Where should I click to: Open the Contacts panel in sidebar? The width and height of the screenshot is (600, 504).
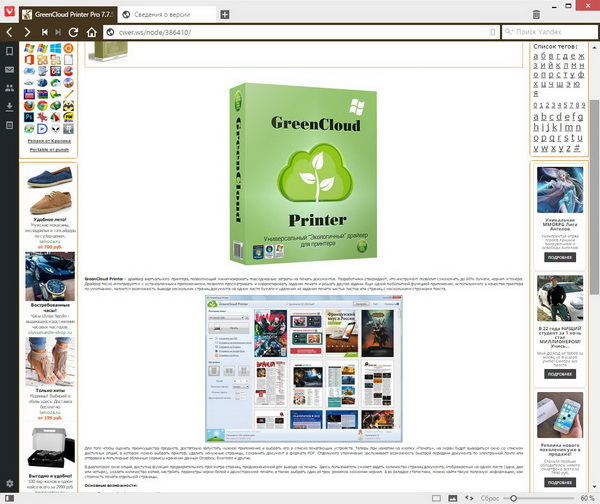pyautogui.click(x=9, y=87)
